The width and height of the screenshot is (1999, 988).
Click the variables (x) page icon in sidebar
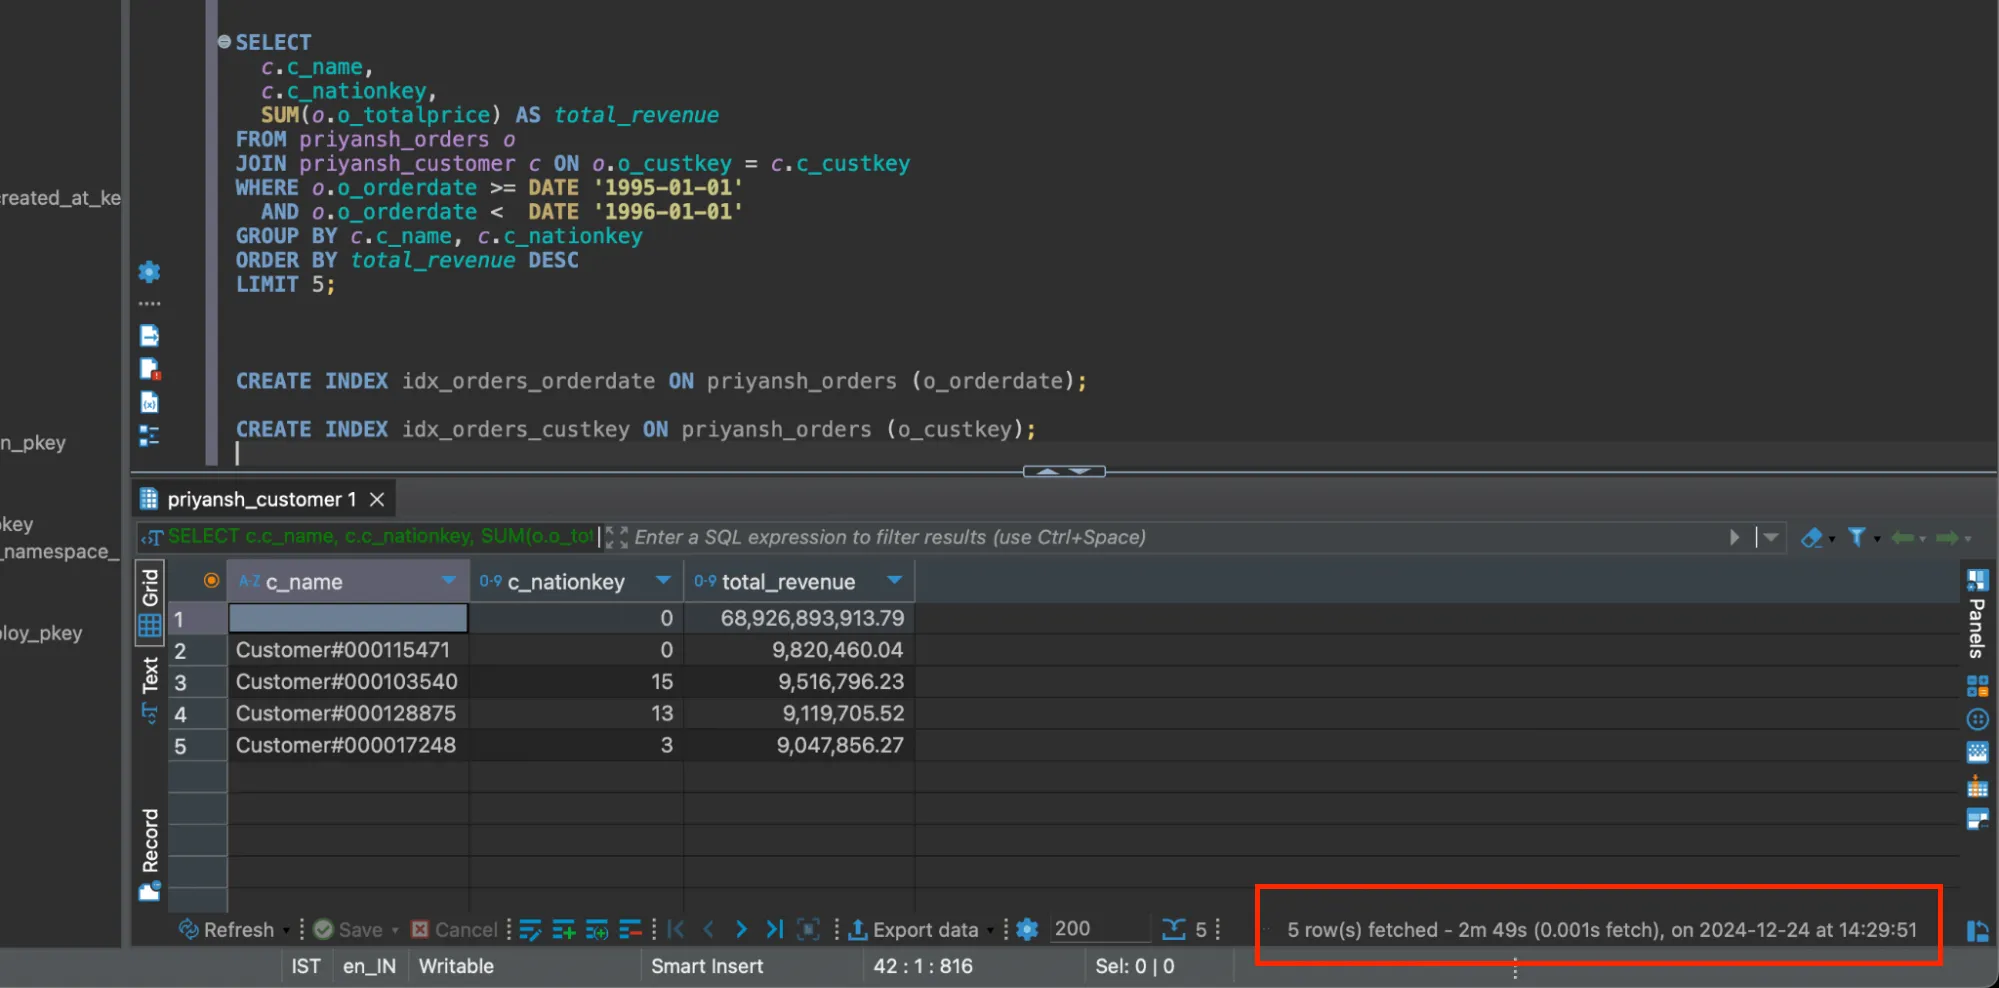click(149, 402)
